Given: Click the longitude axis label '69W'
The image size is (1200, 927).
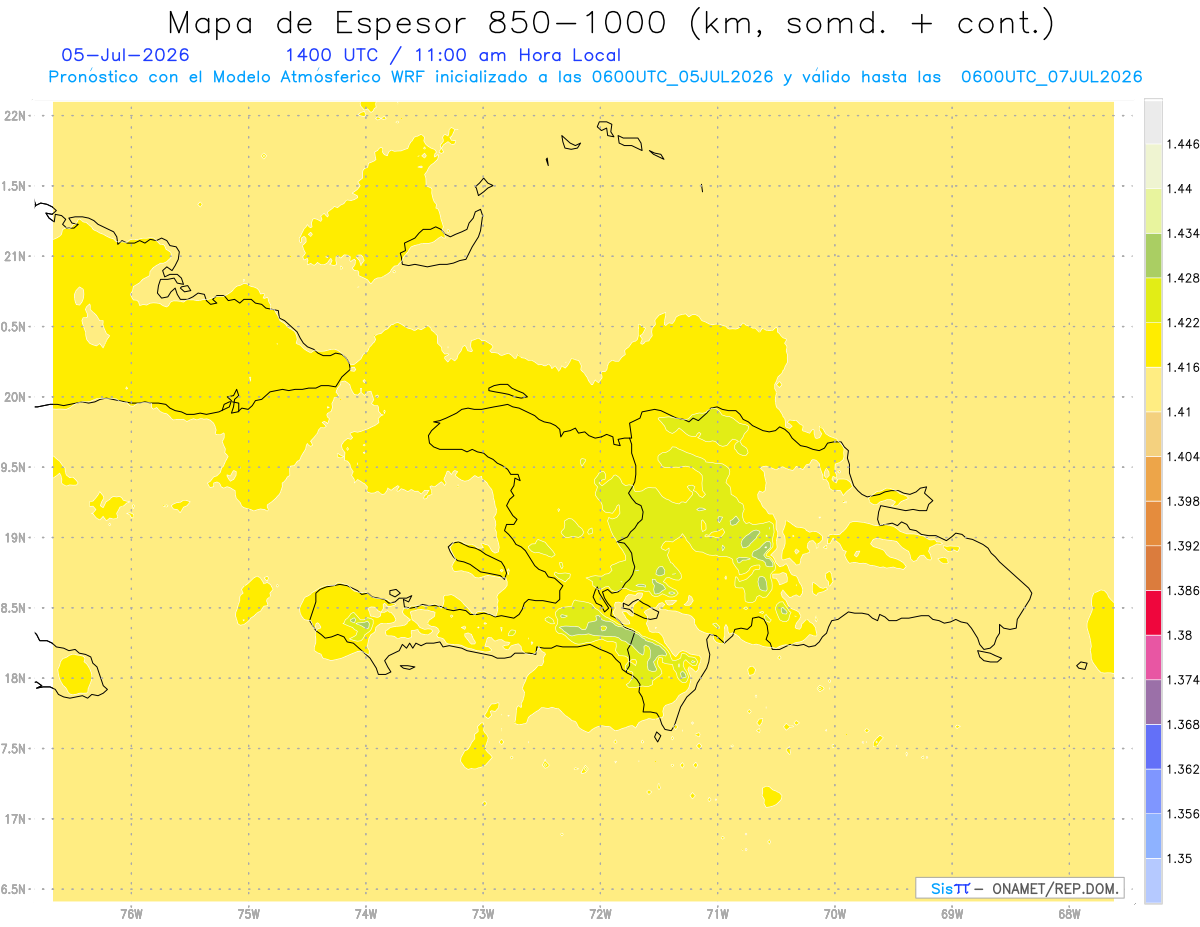Looking at the screenshot, I should (x=952, y=914).
